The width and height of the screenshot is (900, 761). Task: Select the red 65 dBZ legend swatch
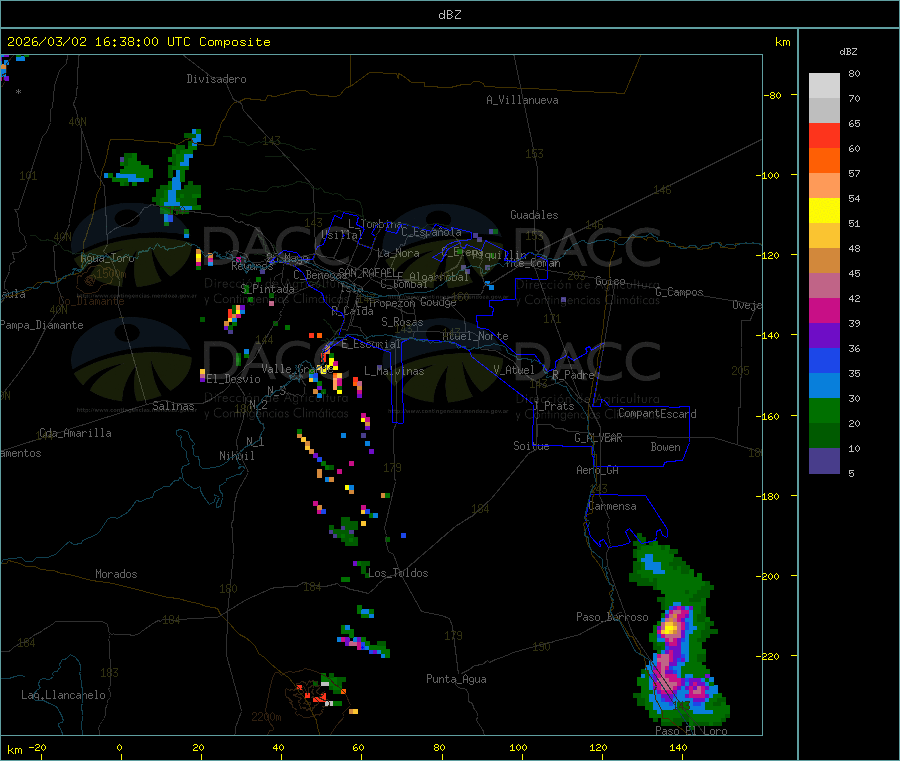pos(824,135)
